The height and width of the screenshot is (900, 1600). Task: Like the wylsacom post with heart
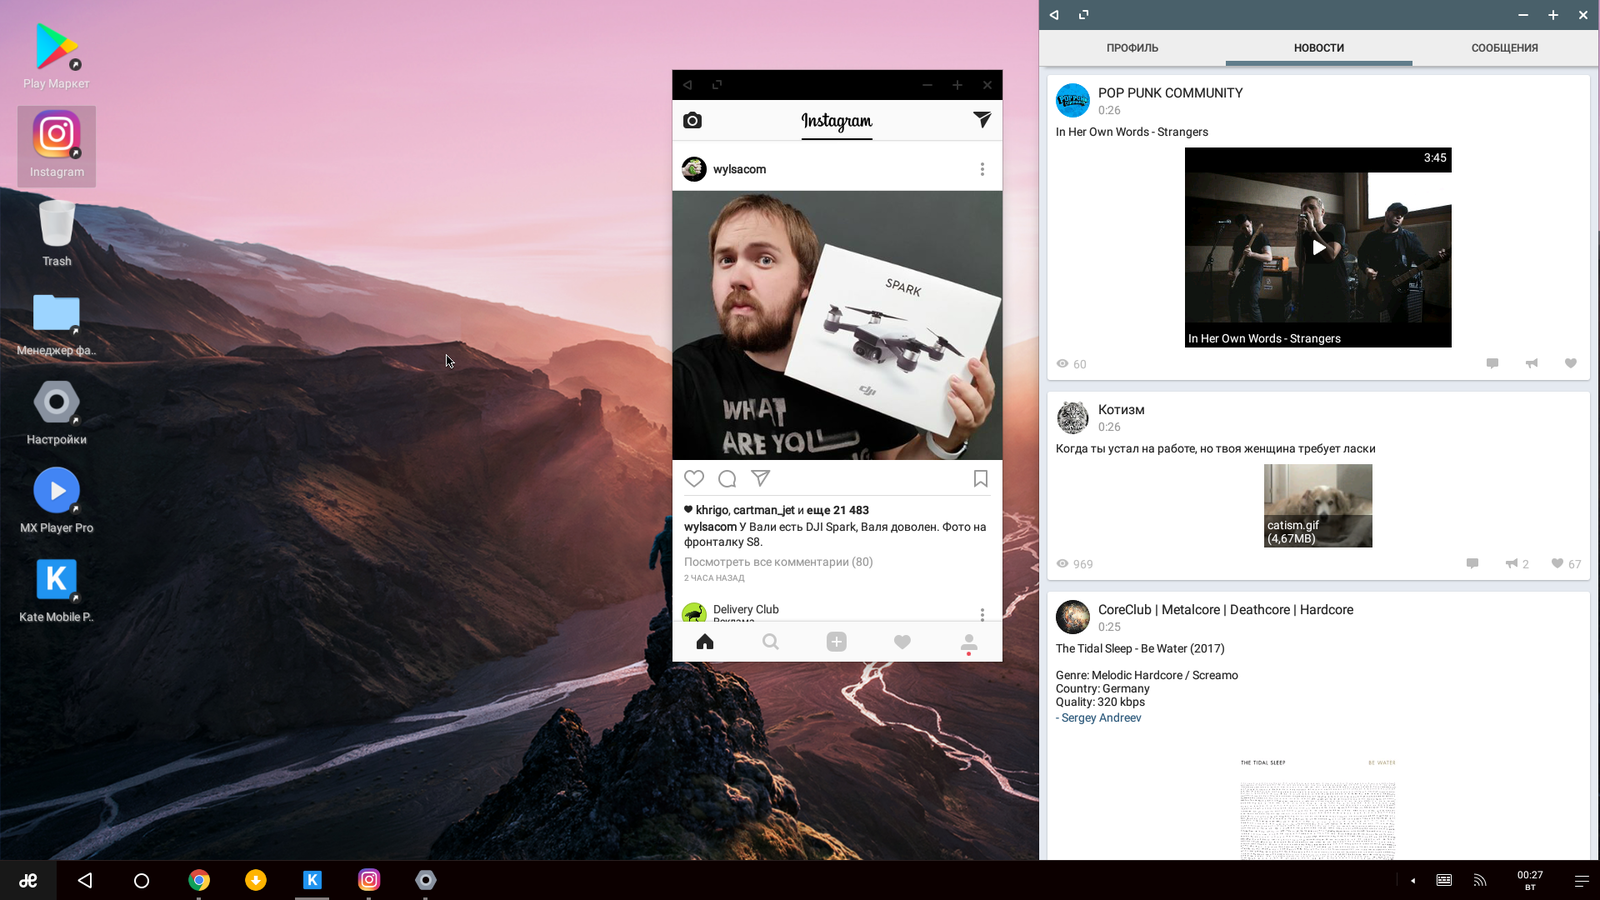click(694, 478)
